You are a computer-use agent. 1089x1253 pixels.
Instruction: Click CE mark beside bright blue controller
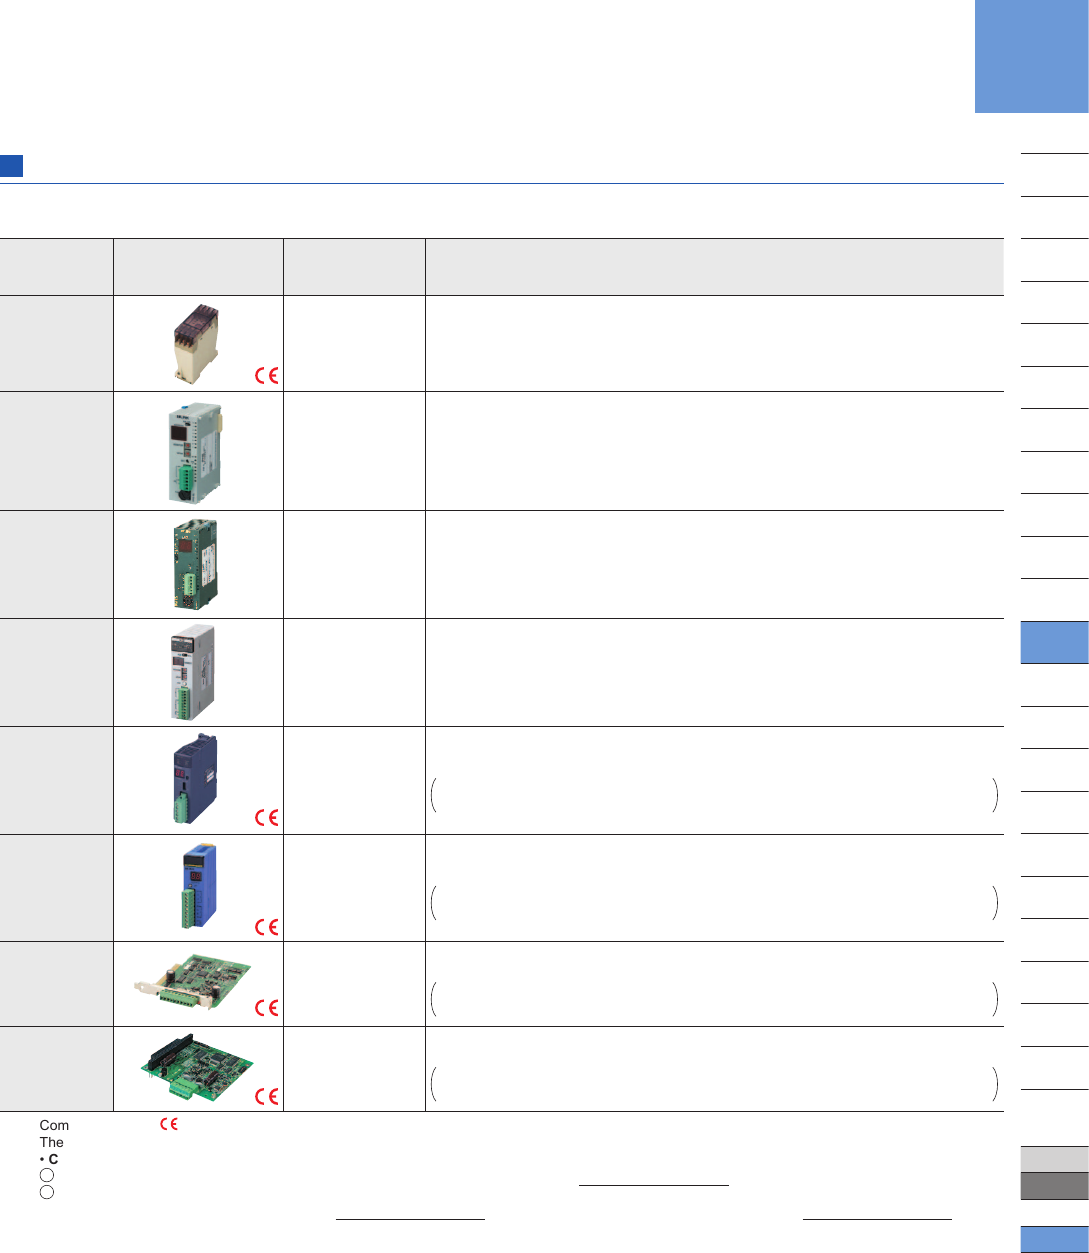click(x=266, y=926)
